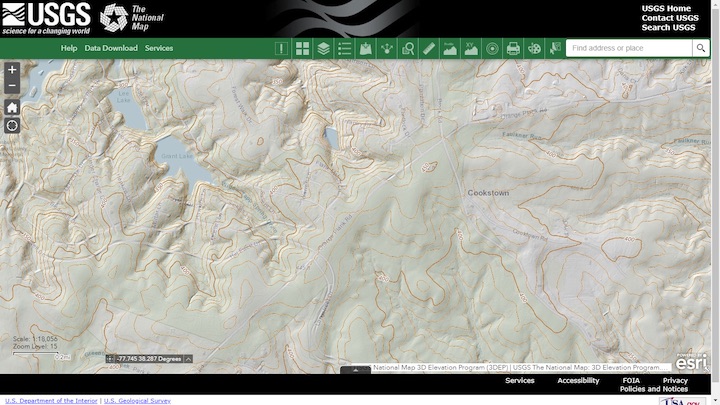This screenshot has height=405, width=720.
Task: Open the layer list stack icon
Action: click(x=323, y=48)
